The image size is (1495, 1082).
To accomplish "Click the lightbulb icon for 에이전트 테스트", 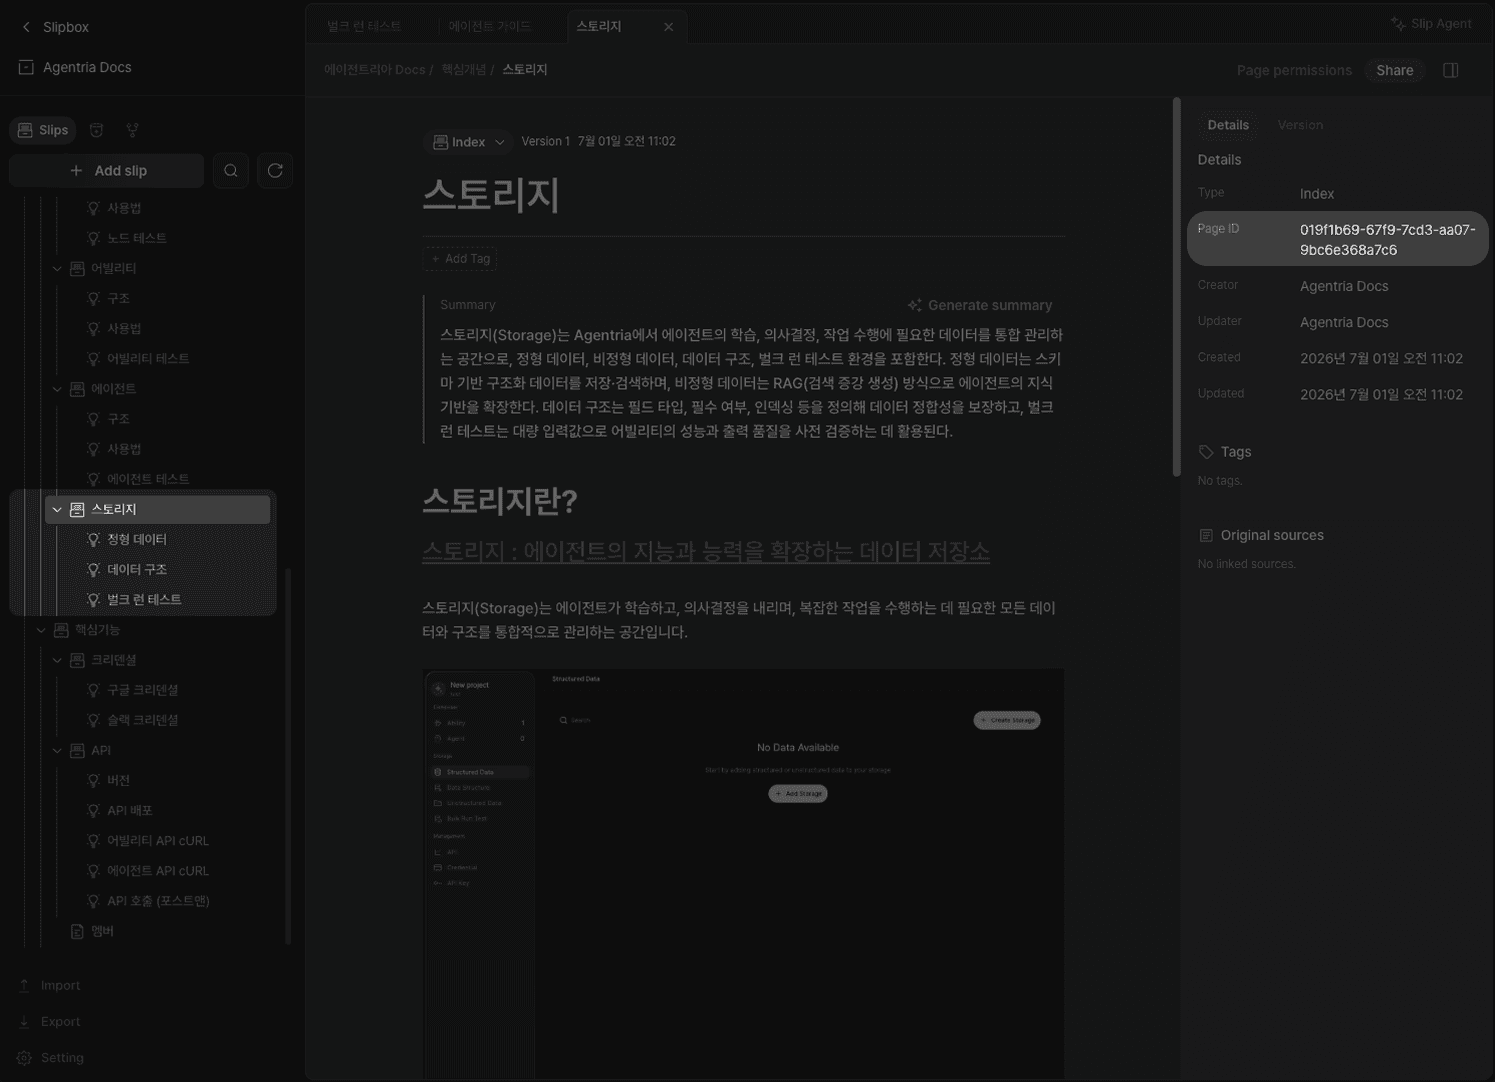I will tap(93, 479).
